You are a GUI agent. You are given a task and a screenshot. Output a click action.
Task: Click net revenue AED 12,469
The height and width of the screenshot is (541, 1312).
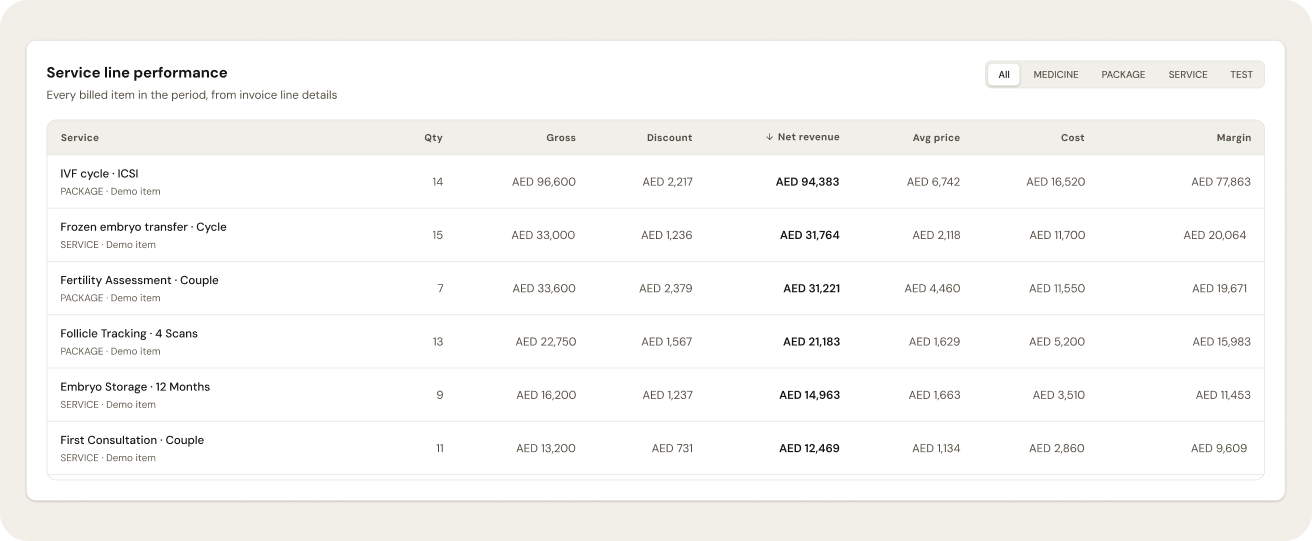809,448
